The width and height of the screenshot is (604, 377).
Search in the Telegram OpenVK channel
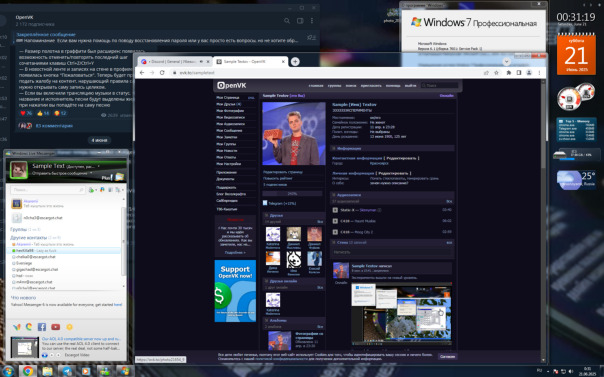click(287, 21)
